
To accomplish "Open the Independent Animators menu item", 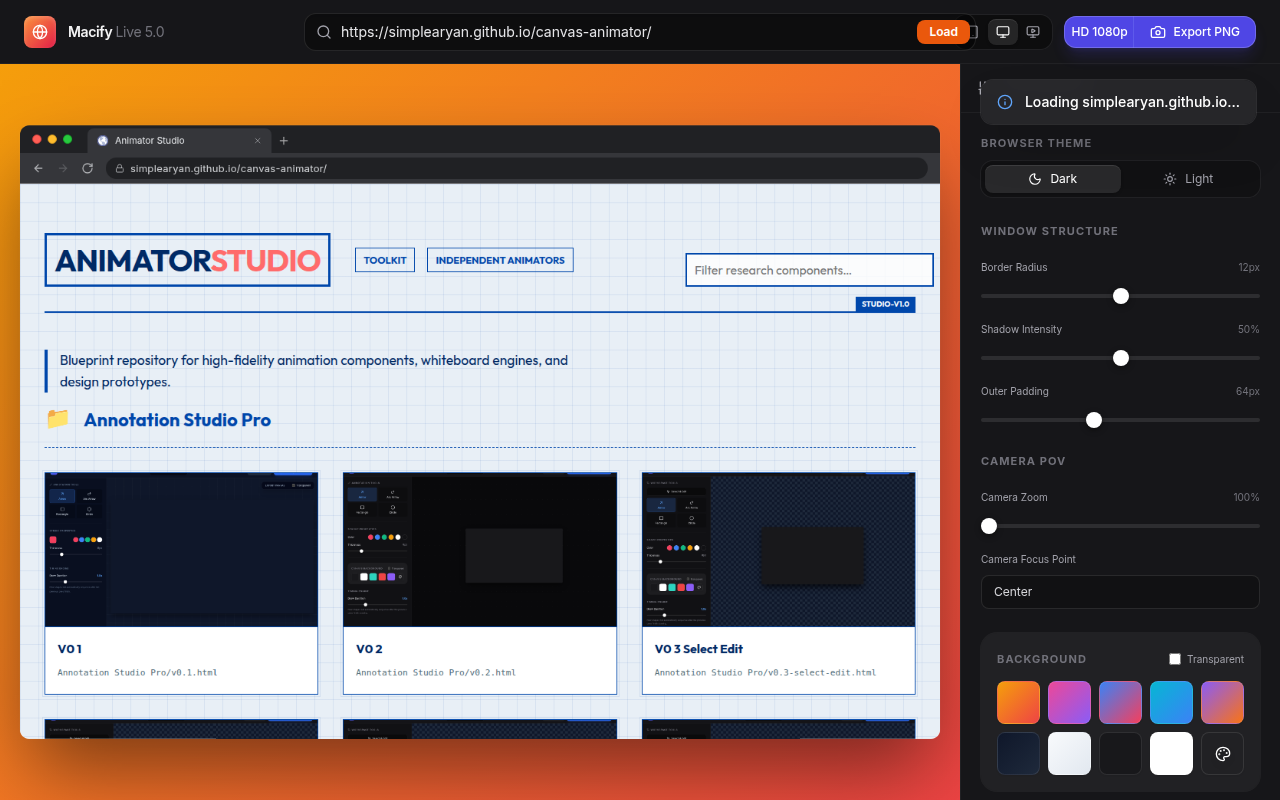I will coord(500,260).
